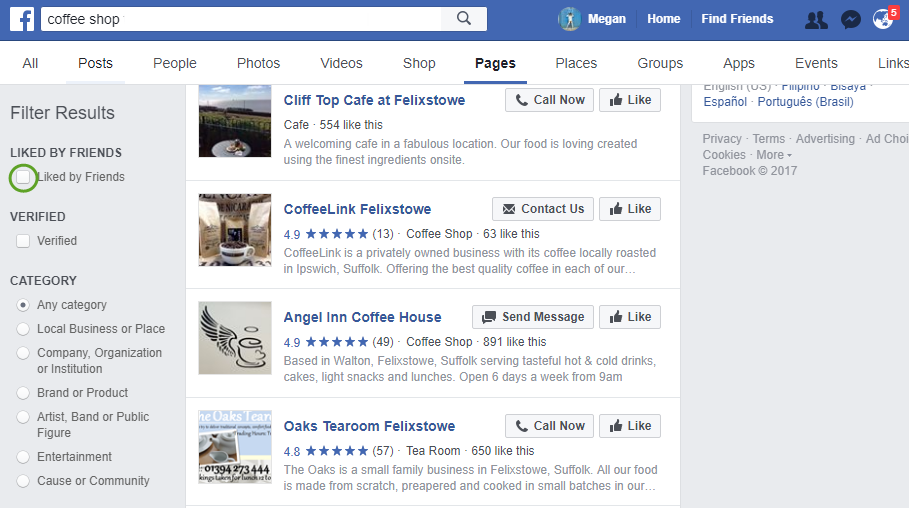Like Angel Inn Coffee House page
Screen dimensions: 909x508
[x=630, y=317]
